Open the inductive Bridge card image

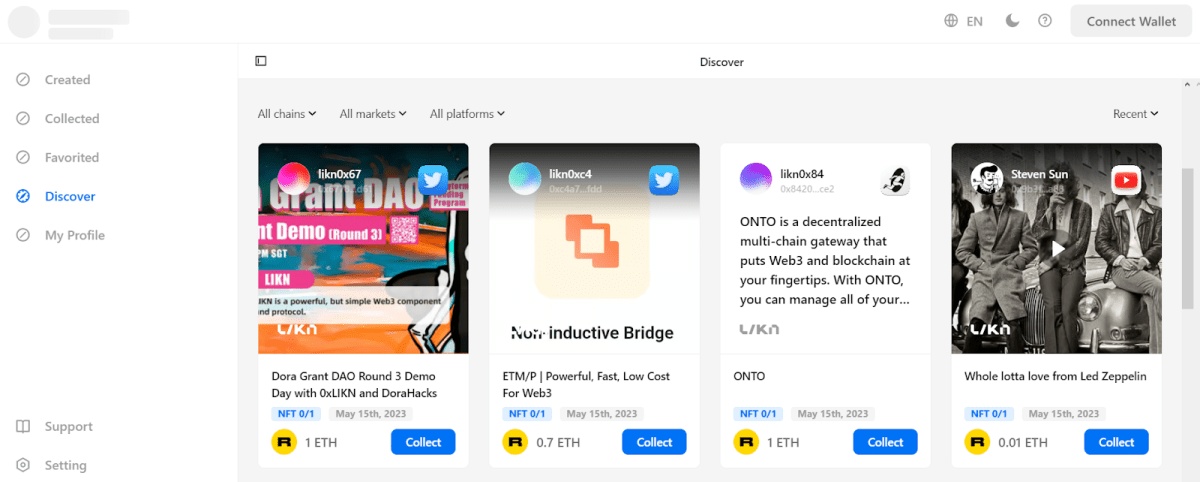pos(594,248)
